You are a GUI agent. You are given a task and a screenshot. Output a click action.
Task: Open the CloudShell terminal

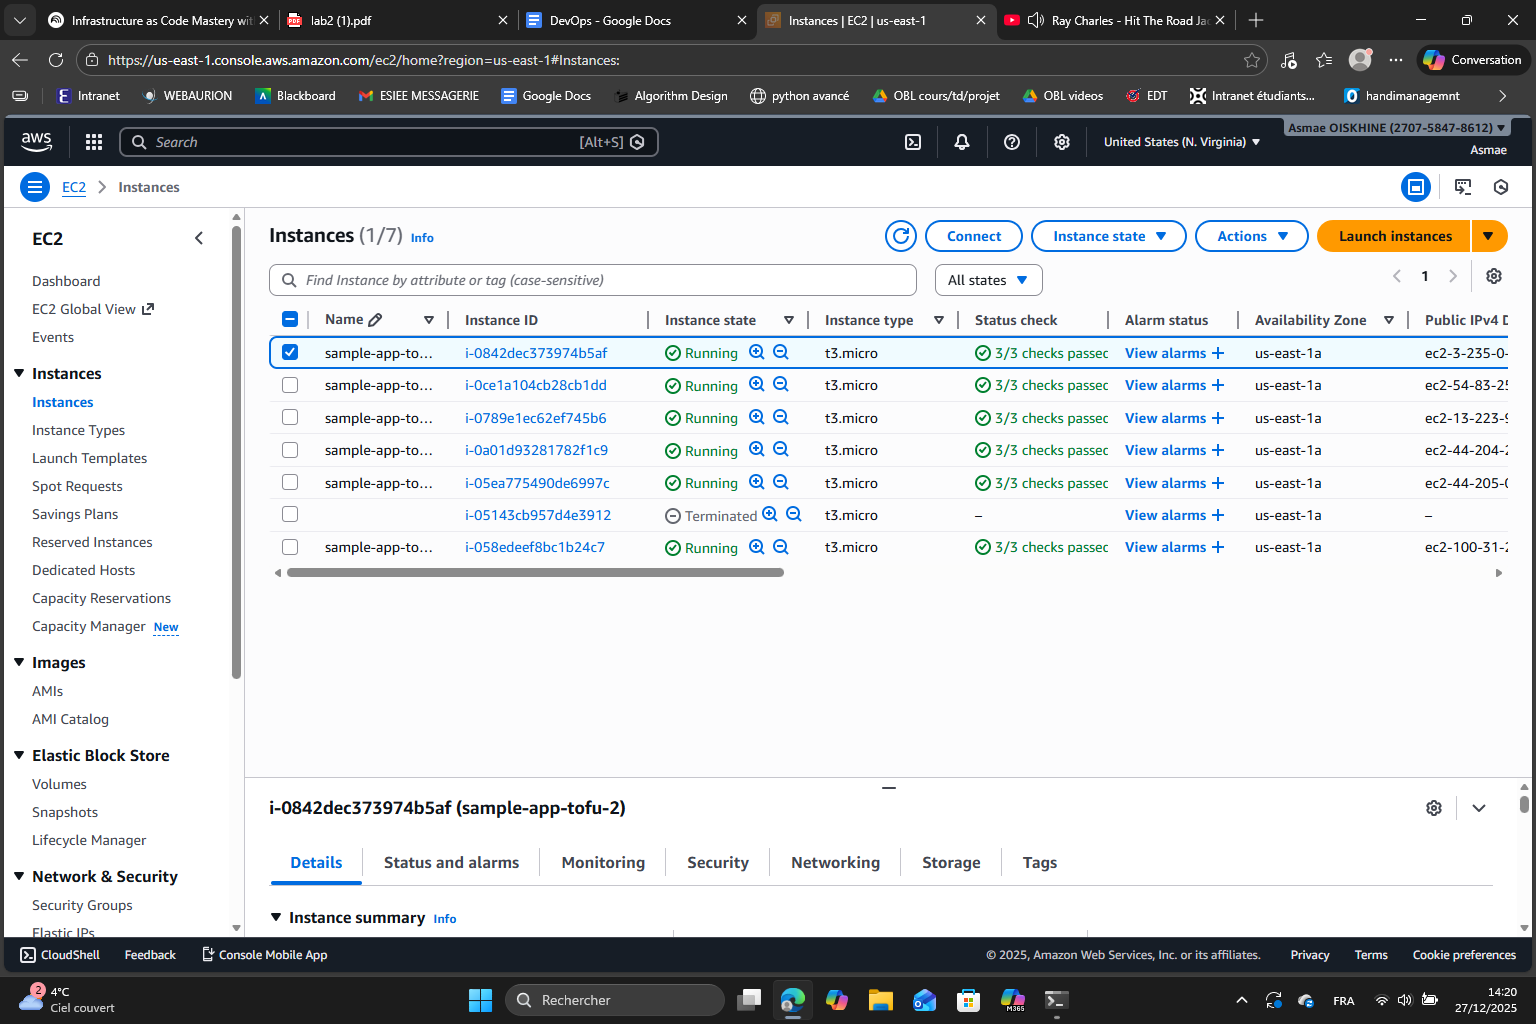click(x=59, y=954)
